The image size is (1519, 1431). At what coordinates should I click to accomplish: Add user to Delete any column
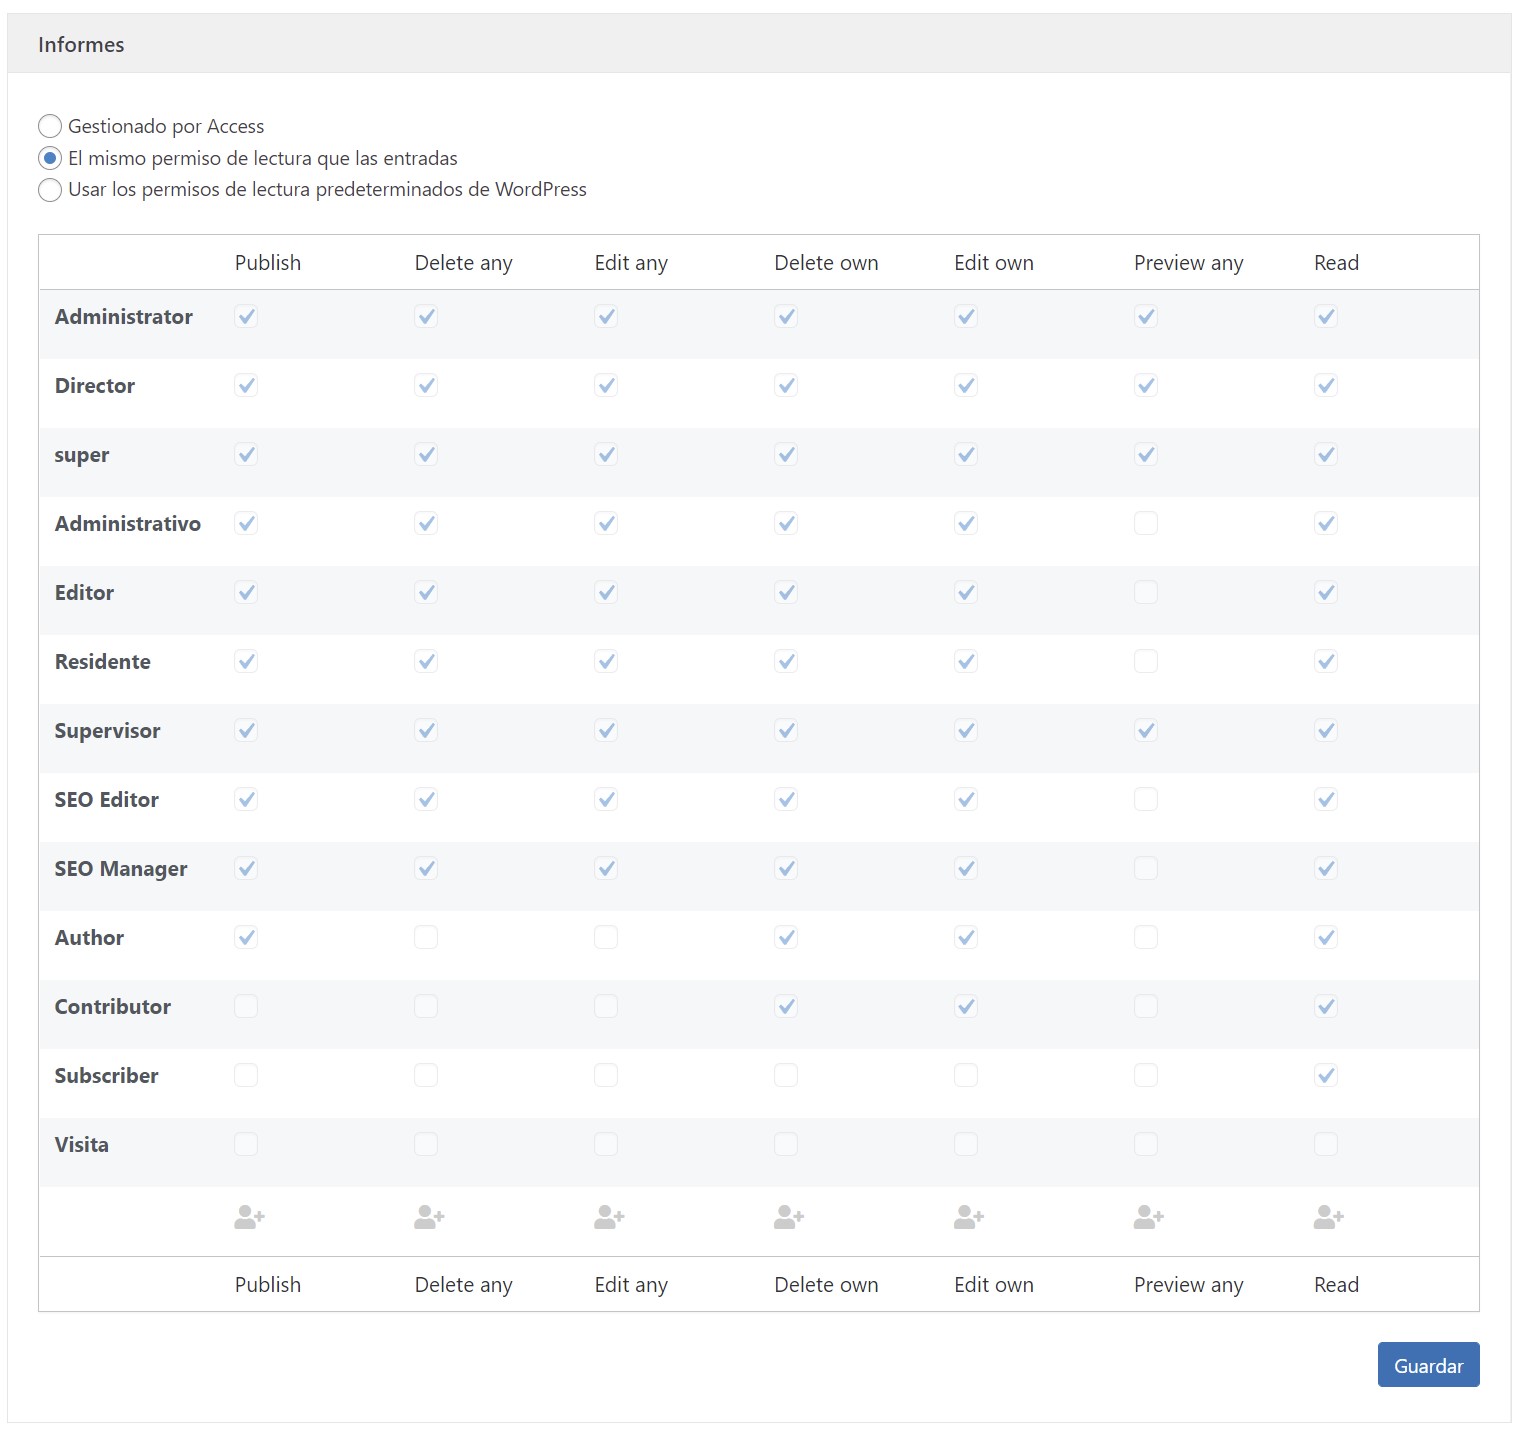coord(429,1217)
